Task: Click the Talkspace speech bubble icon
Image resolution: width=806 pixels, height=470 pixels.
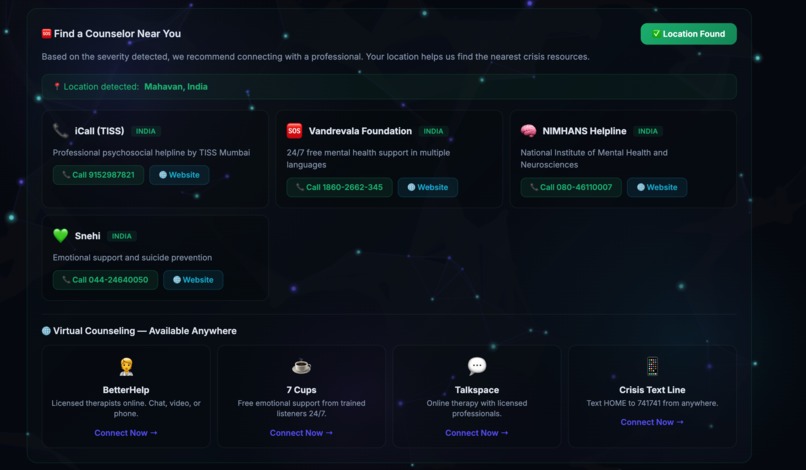Action: (x=477, y=366)
